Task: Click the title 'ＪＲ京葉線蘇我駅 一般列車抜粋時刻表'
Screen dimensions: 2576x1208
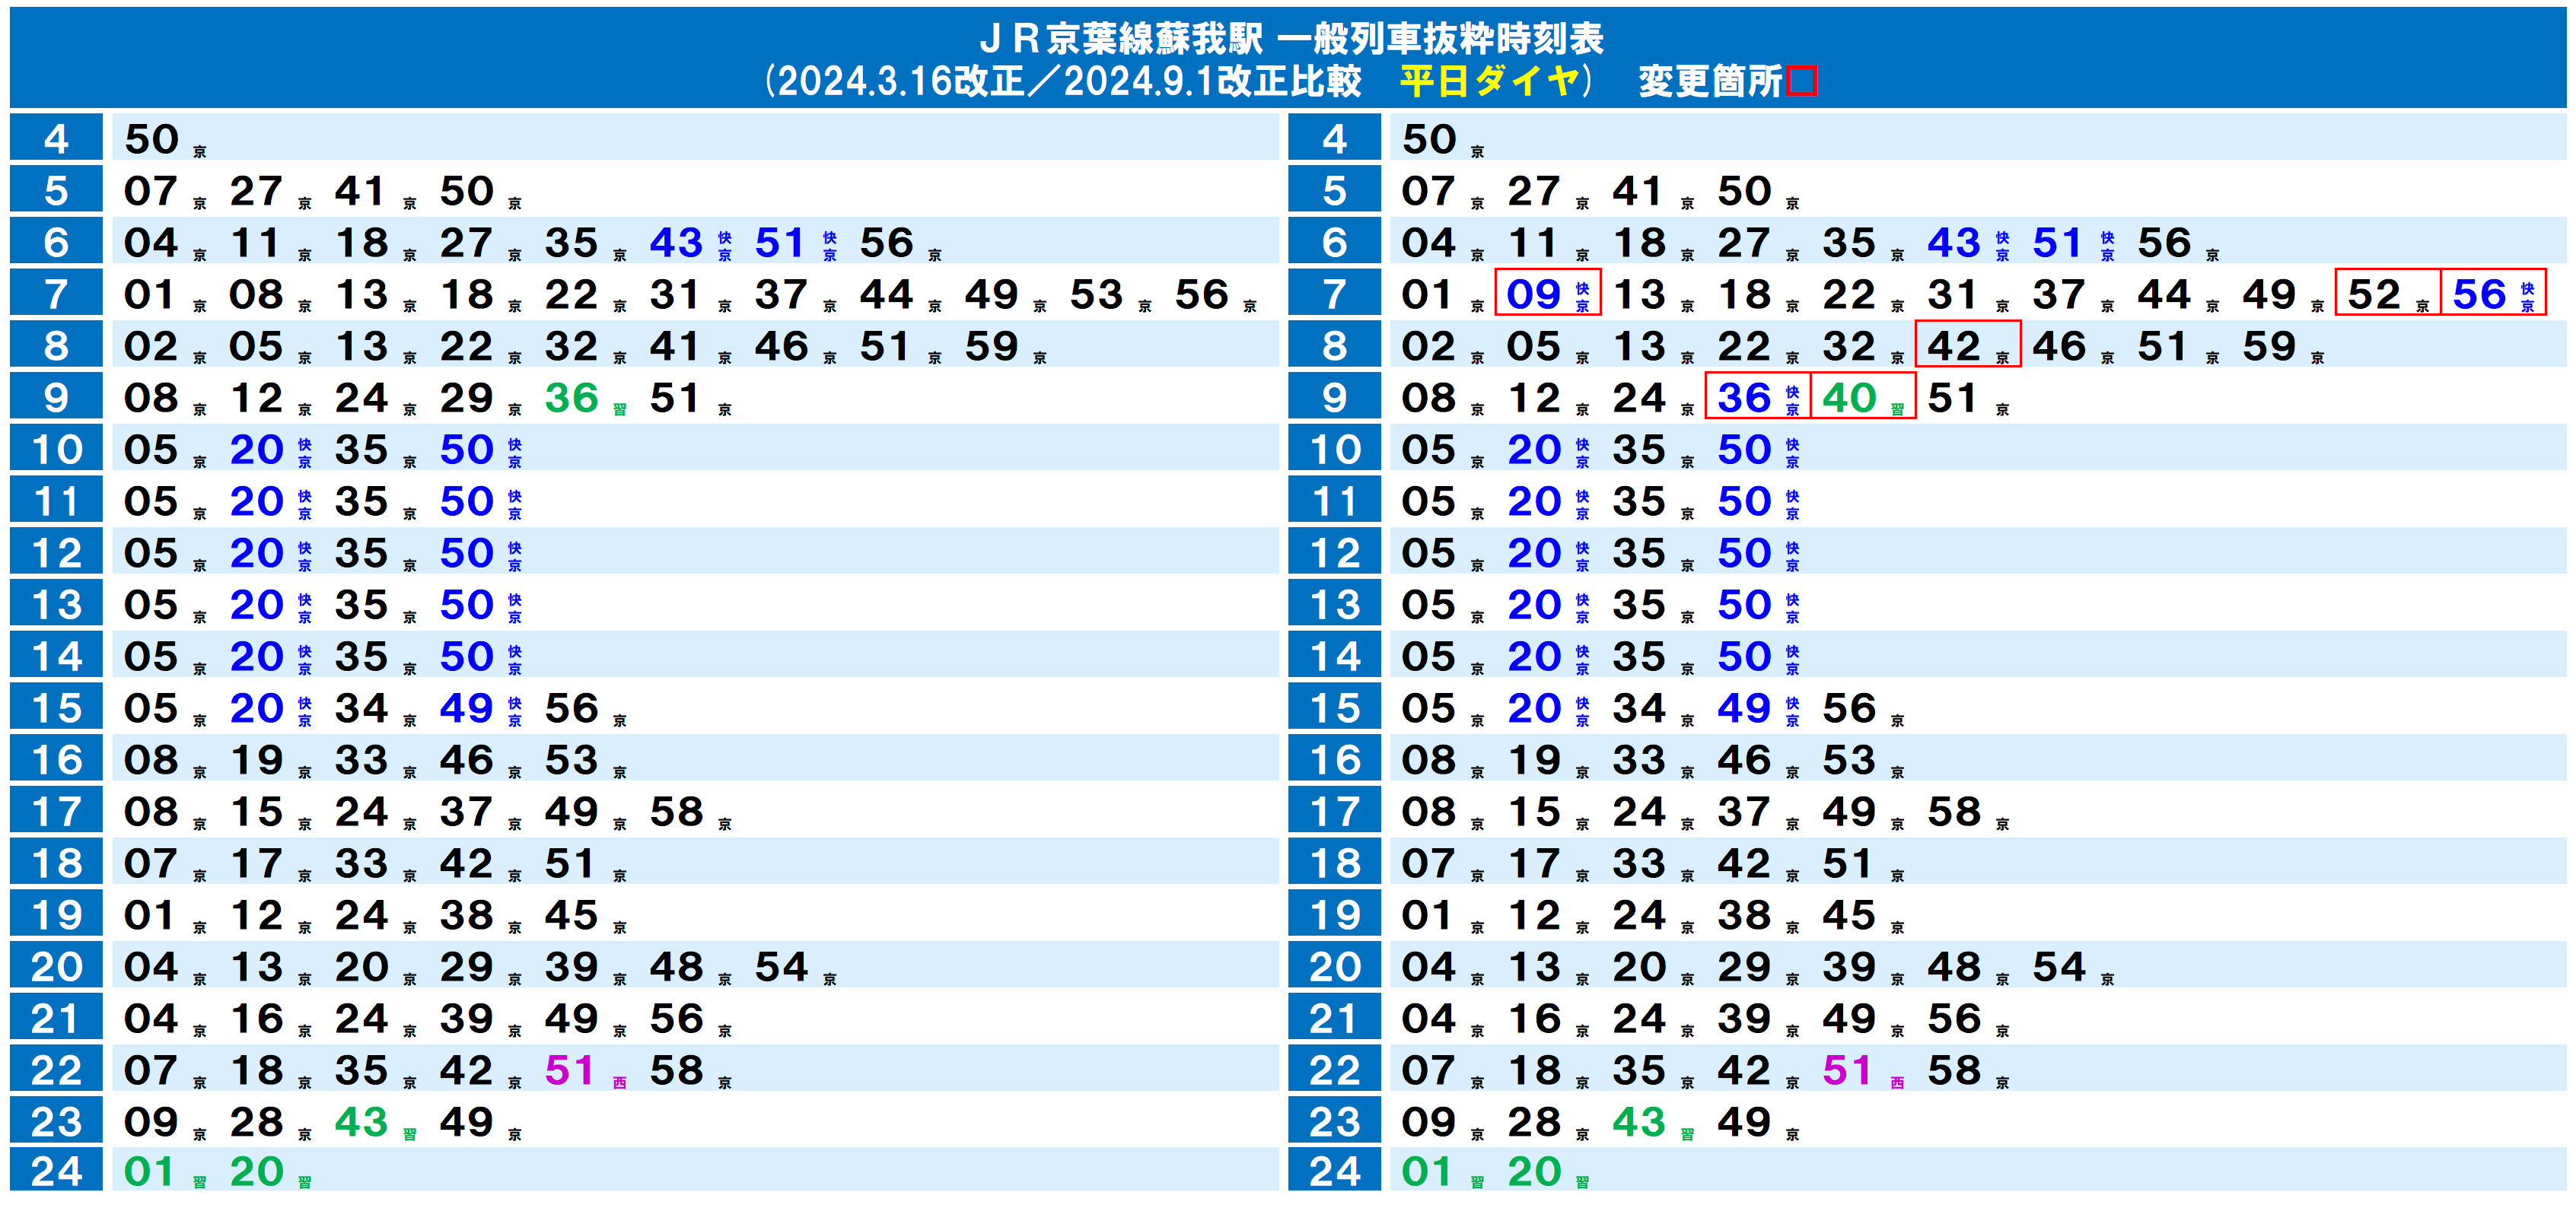Action: pos(1290,38)
